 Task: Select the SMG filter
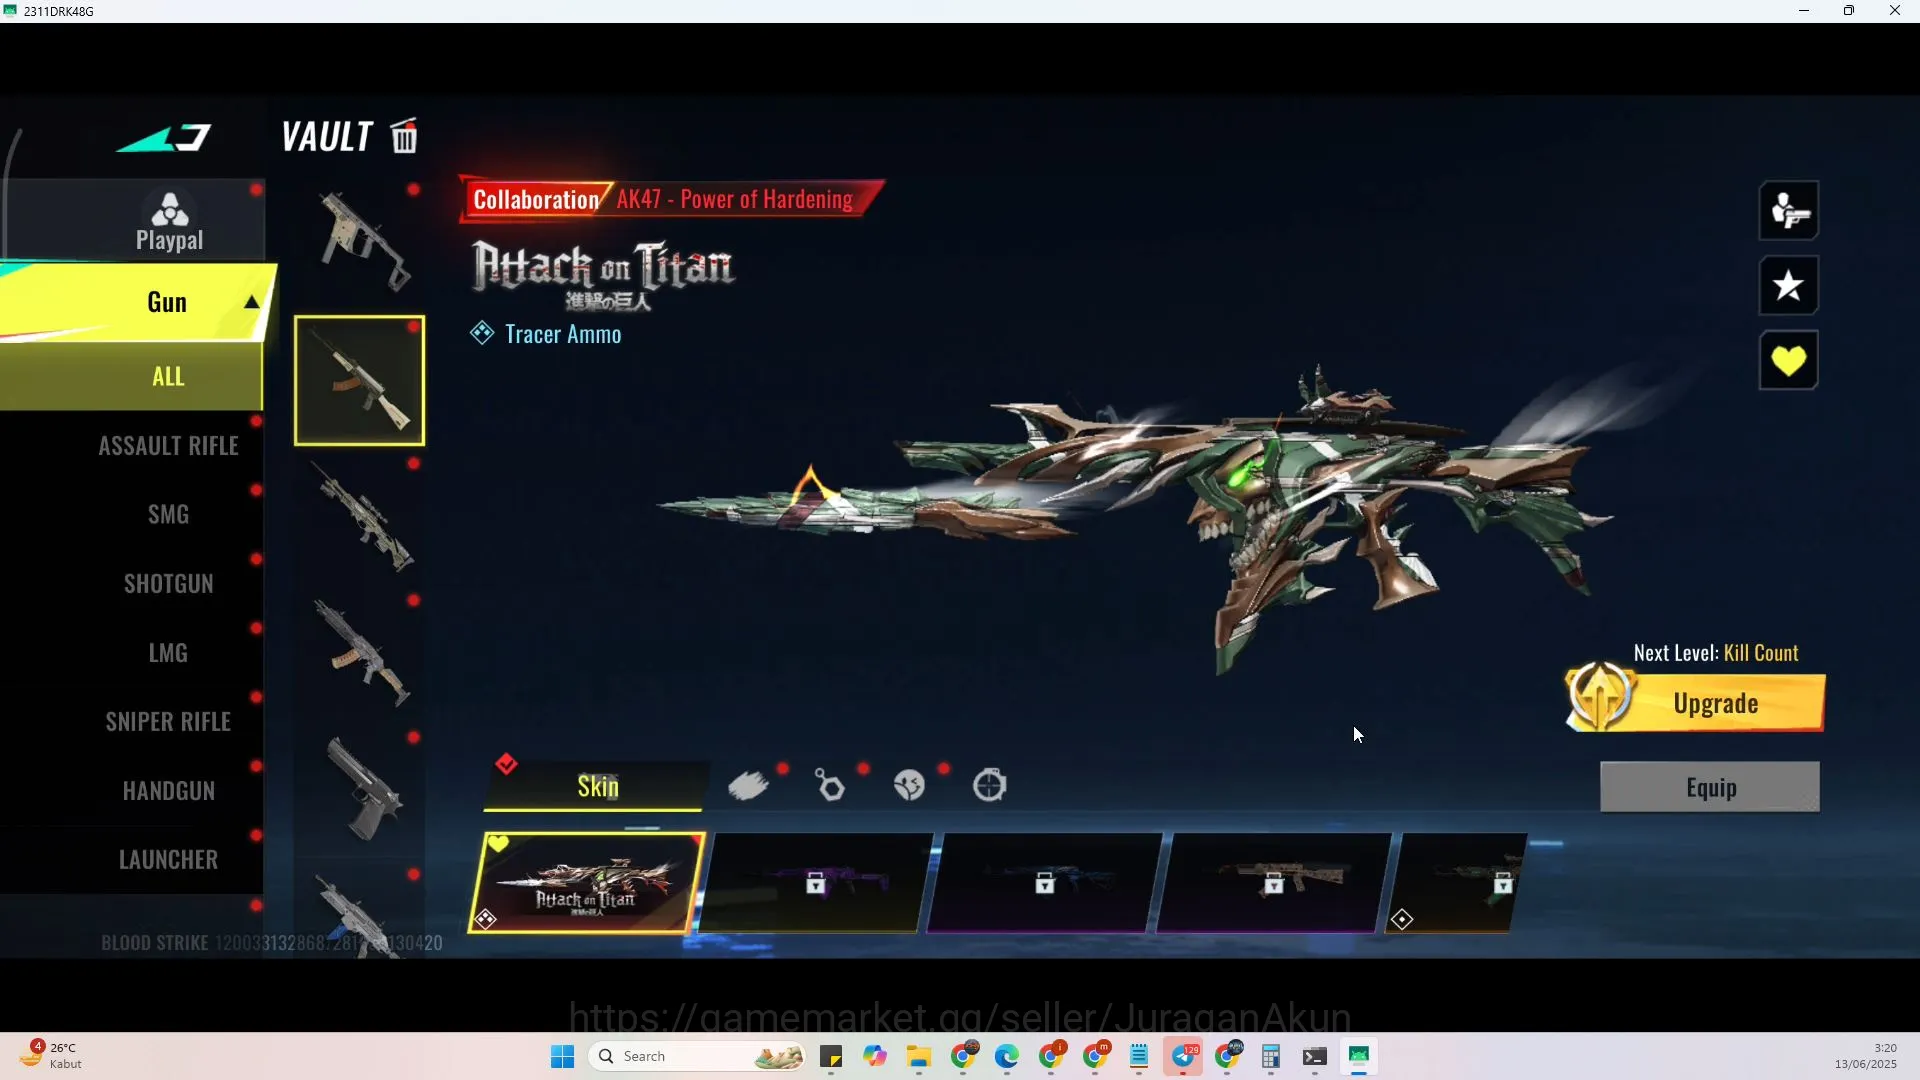coord(168,515)
